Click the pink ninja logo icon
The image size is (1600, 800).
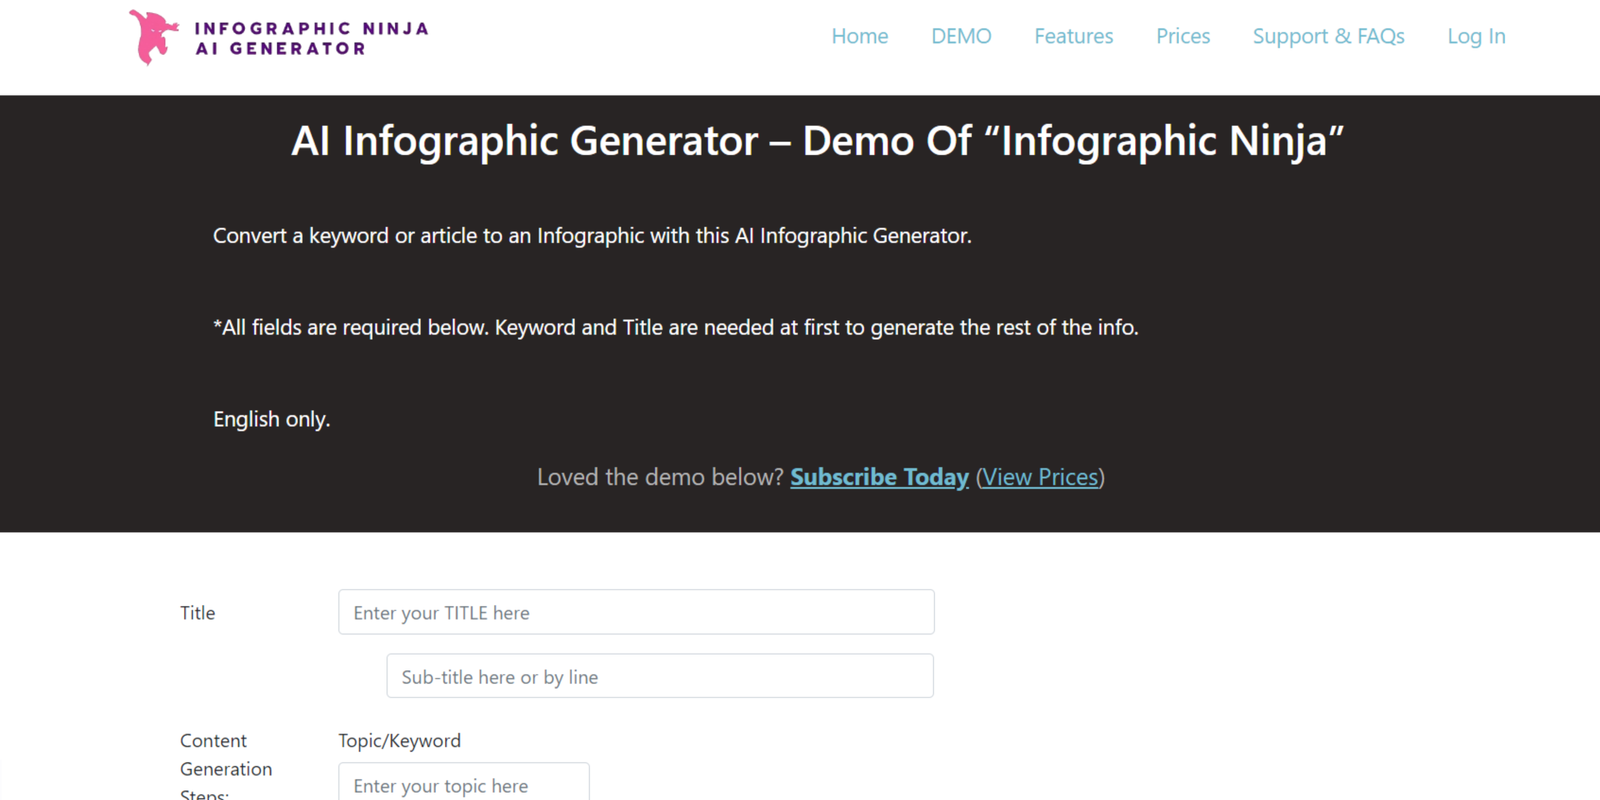point(154,37)
